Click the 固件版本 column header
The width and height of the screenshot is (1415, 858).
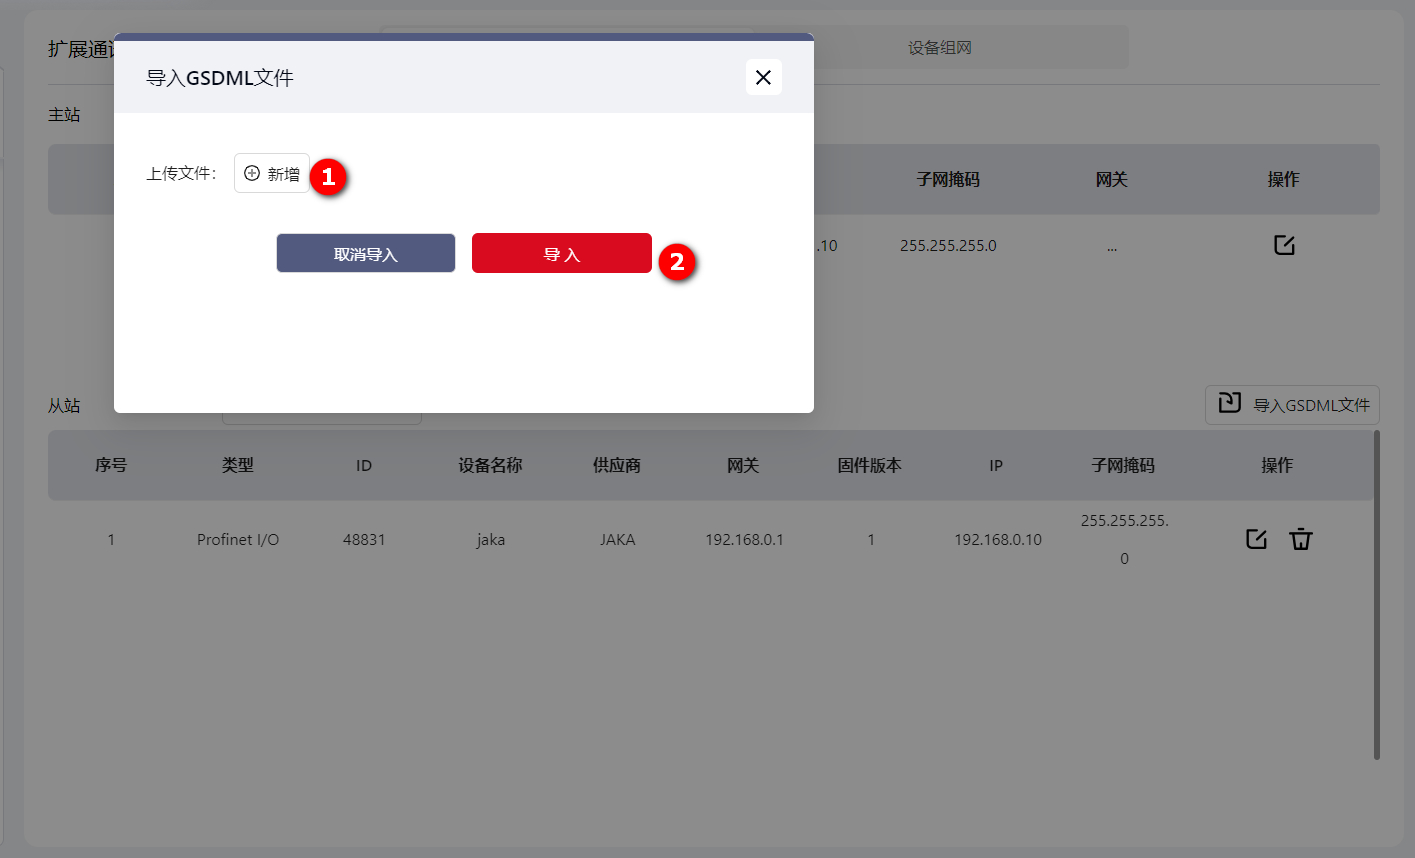(x=870, y=465)
